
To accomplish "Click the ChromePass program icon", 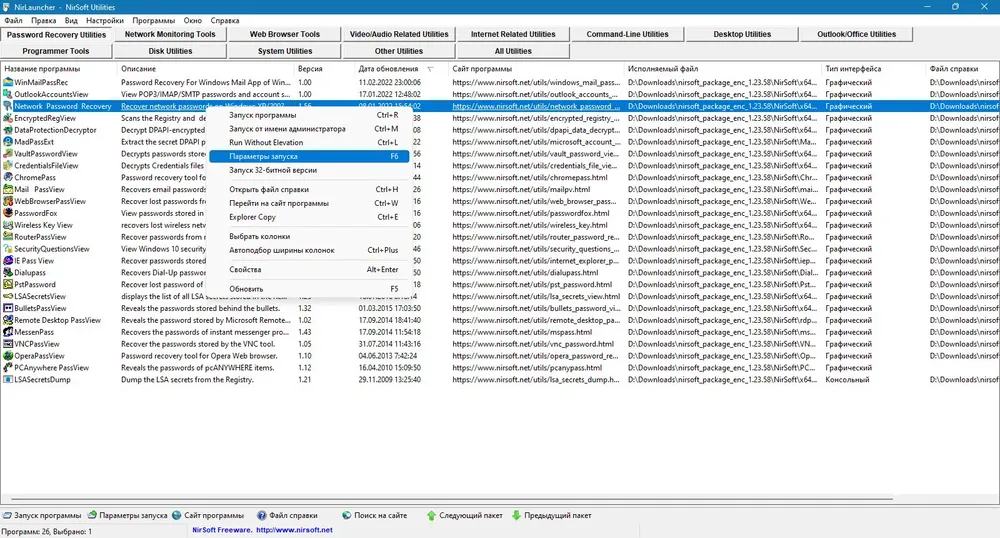I will [x=8, y=177].
